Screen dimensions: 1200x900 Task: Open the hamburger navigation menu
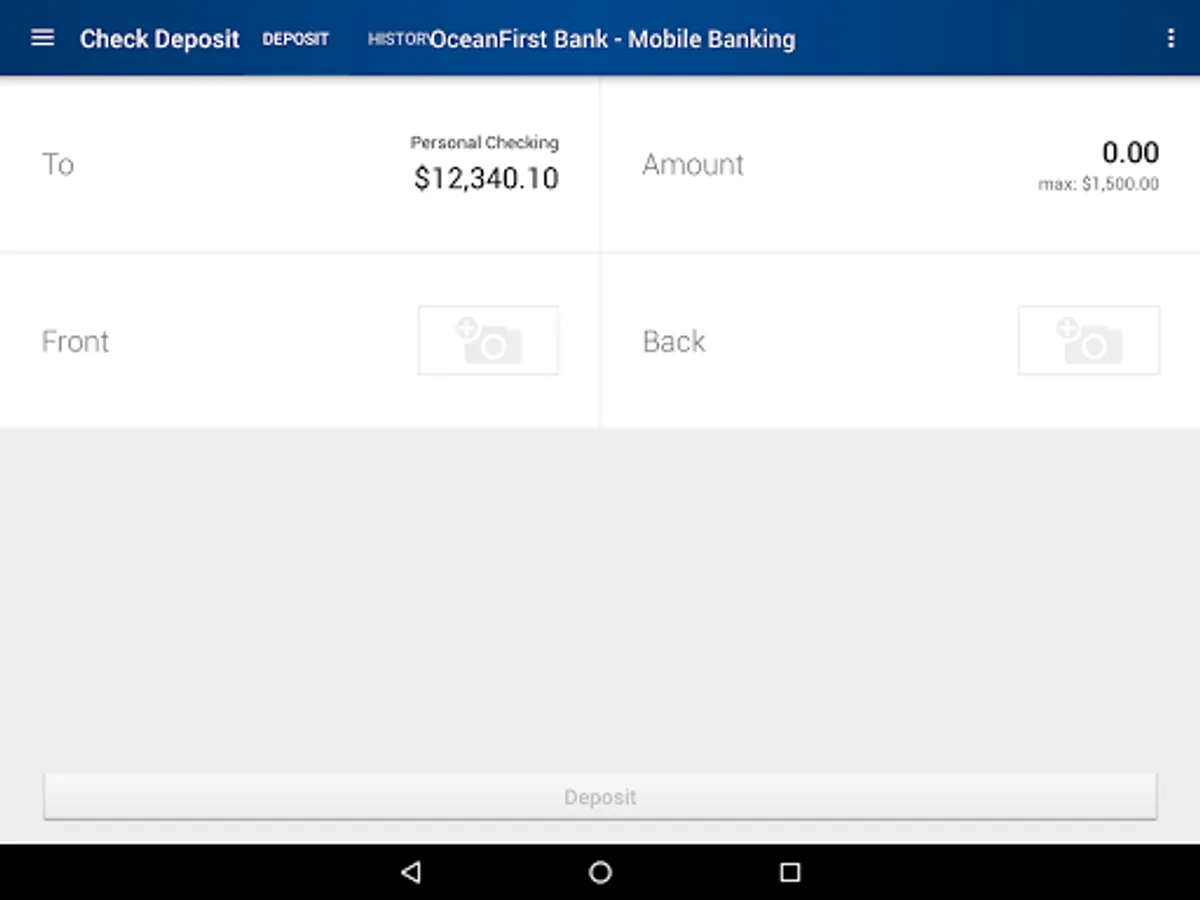tap(42, 38)
